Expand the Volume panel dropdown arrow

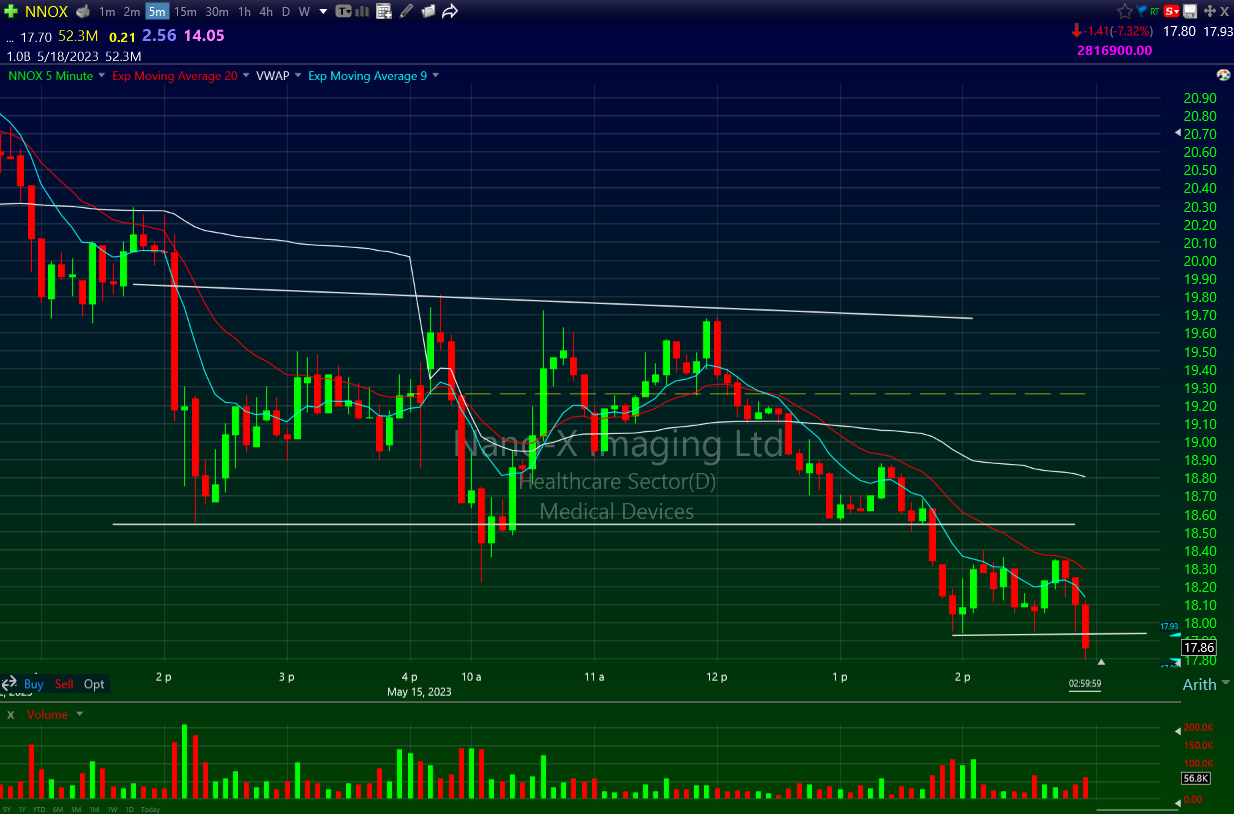(80, 715)
